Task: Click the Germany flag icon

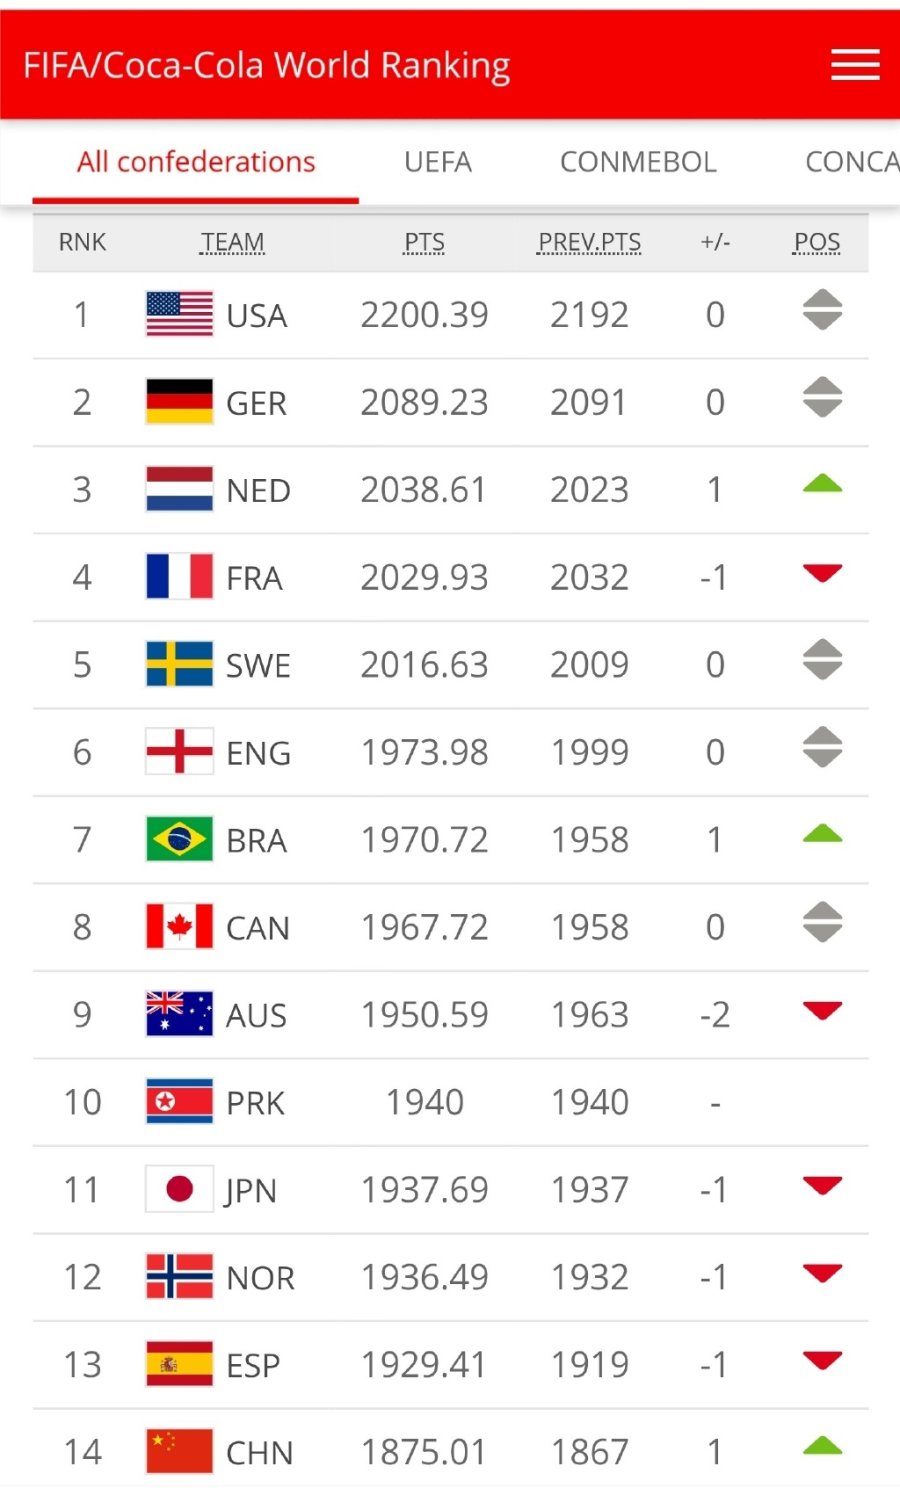Action: tap(179, 401)
